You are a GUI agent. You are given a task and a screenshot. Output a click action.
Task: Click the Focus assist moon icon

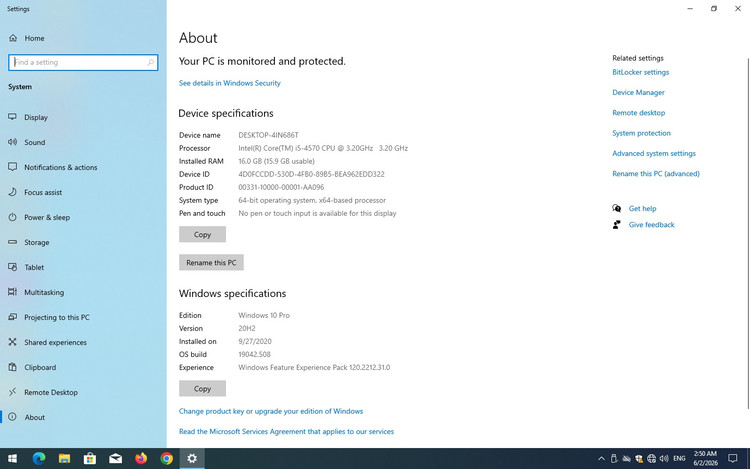[12, 192]
